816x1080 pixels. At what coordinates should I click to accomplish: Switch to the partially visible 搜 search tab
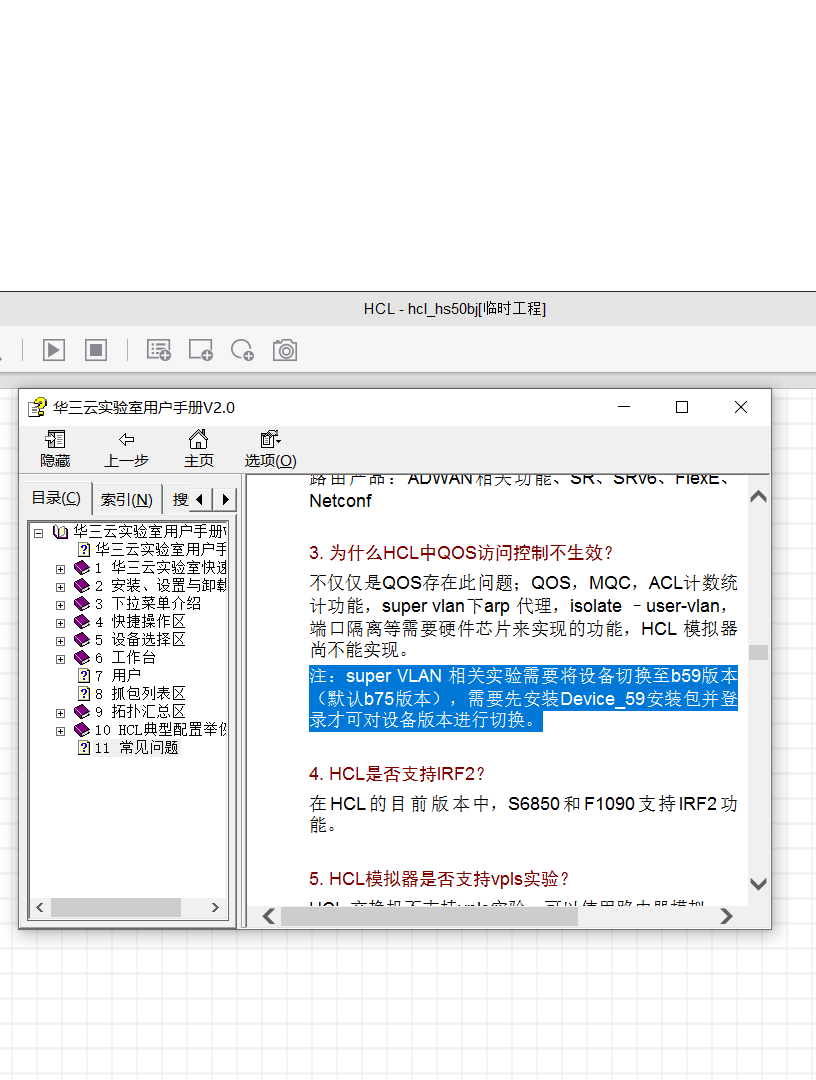click(x=179, y=499)
